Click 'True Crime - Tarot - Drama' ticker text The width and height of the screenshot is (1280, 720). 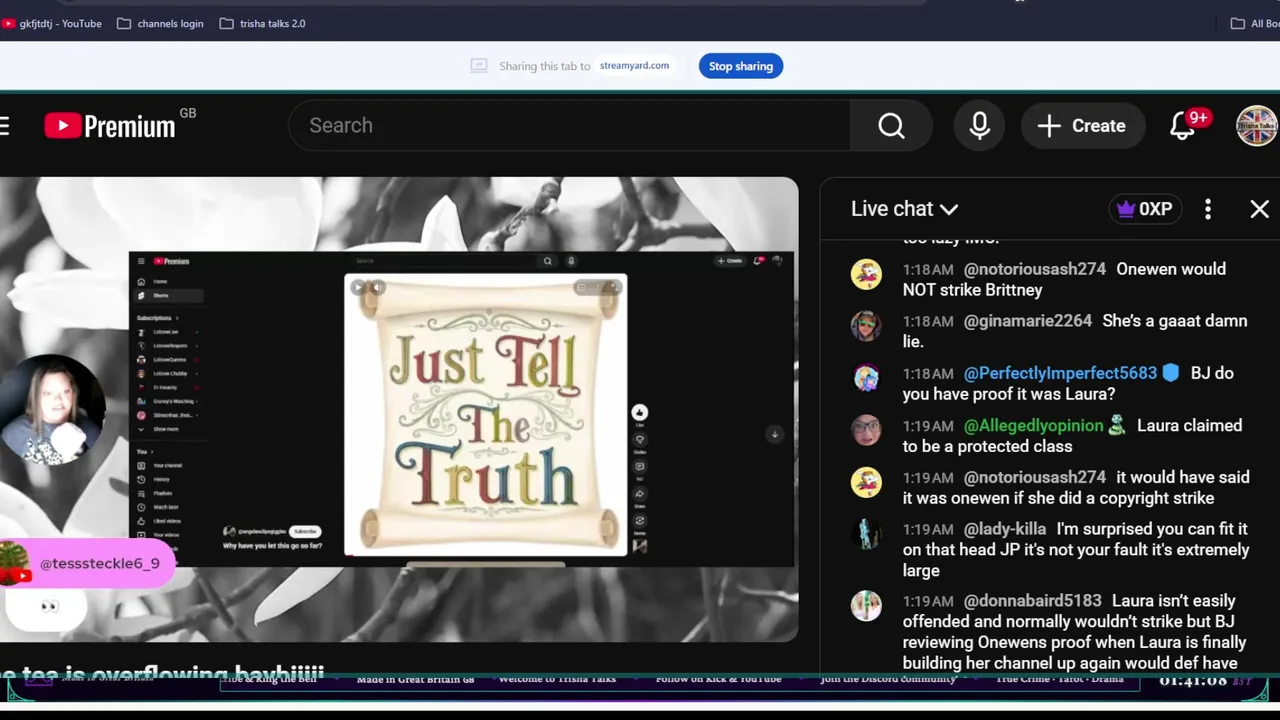pos(1060,679)
